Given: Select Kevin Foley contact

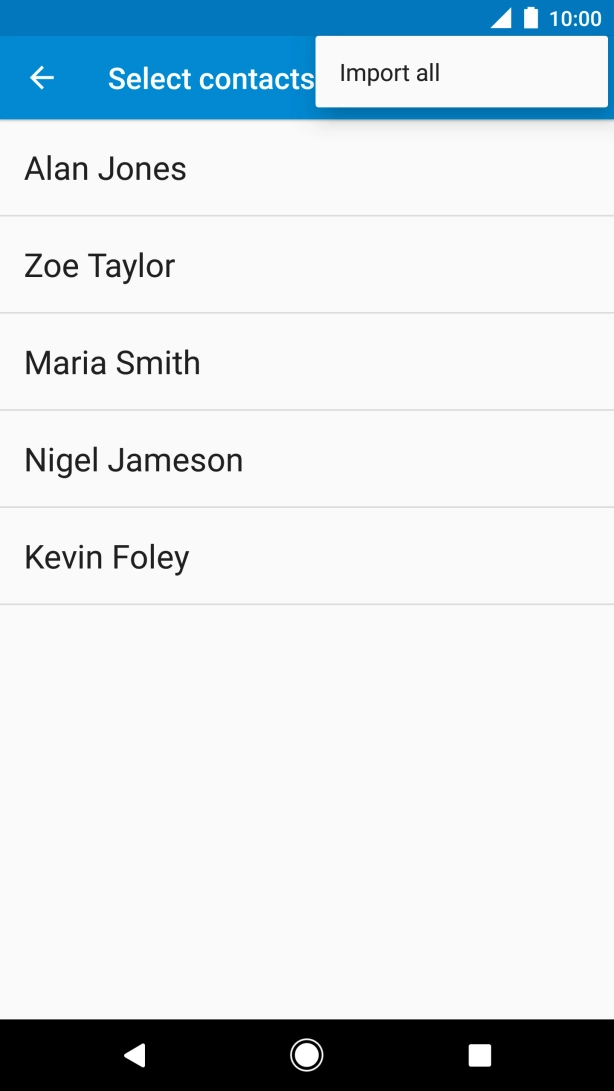Looking at the screenshot, I should pyautogui.click(x=106, y=557).
